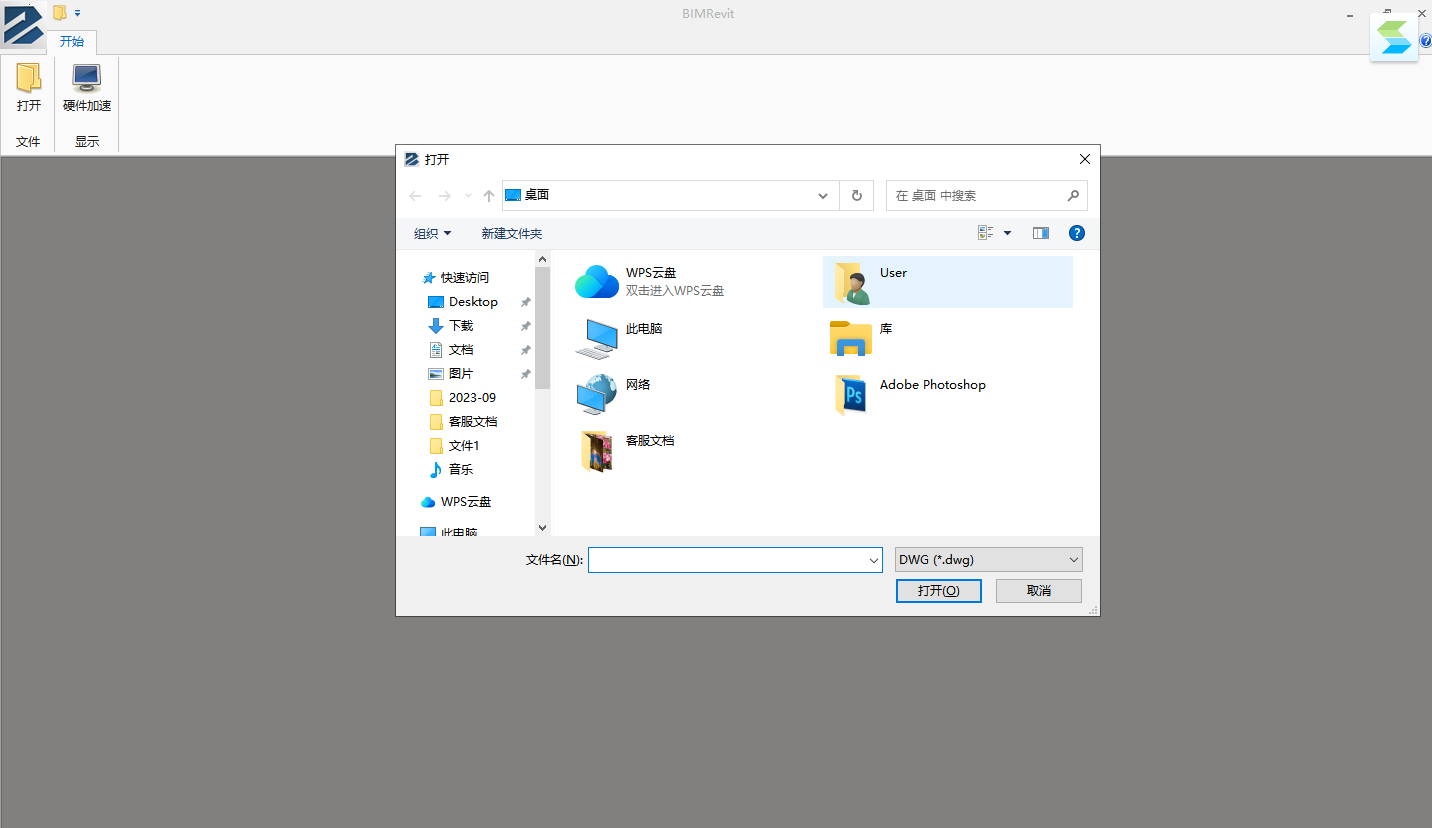Select 文档 in navigation pane
This screenshot has width=1432, height=828.
coord(461,350)
